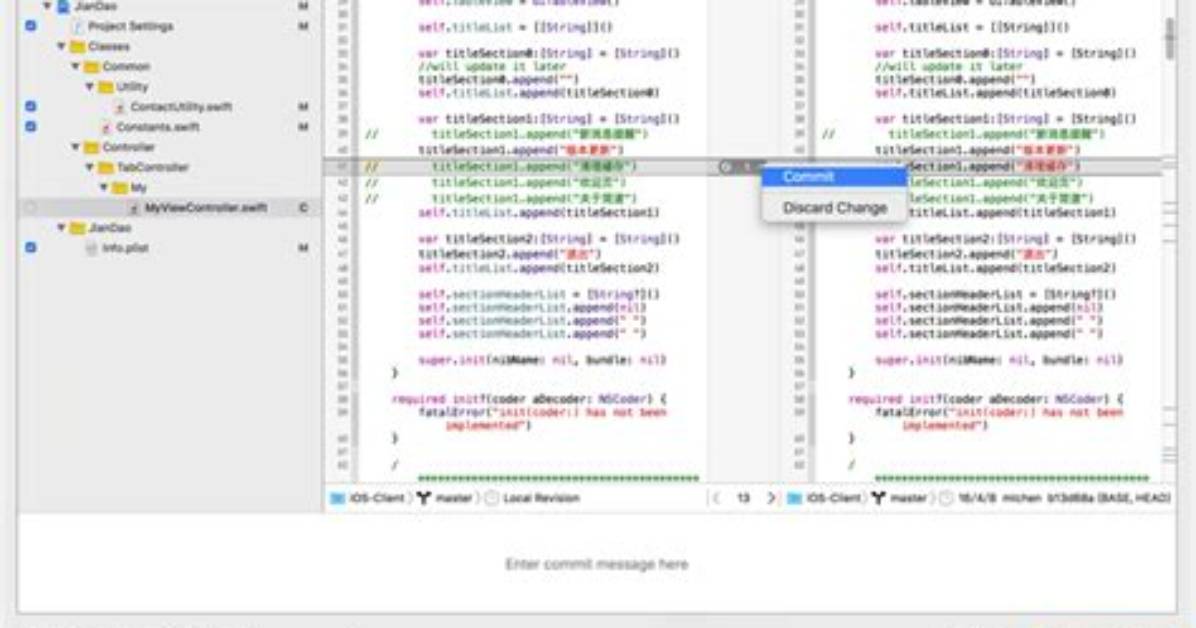Click the Utility folder icon
Image resolution: width=1196 pixels, height=628 pixels.
click(x=106, y=87)
